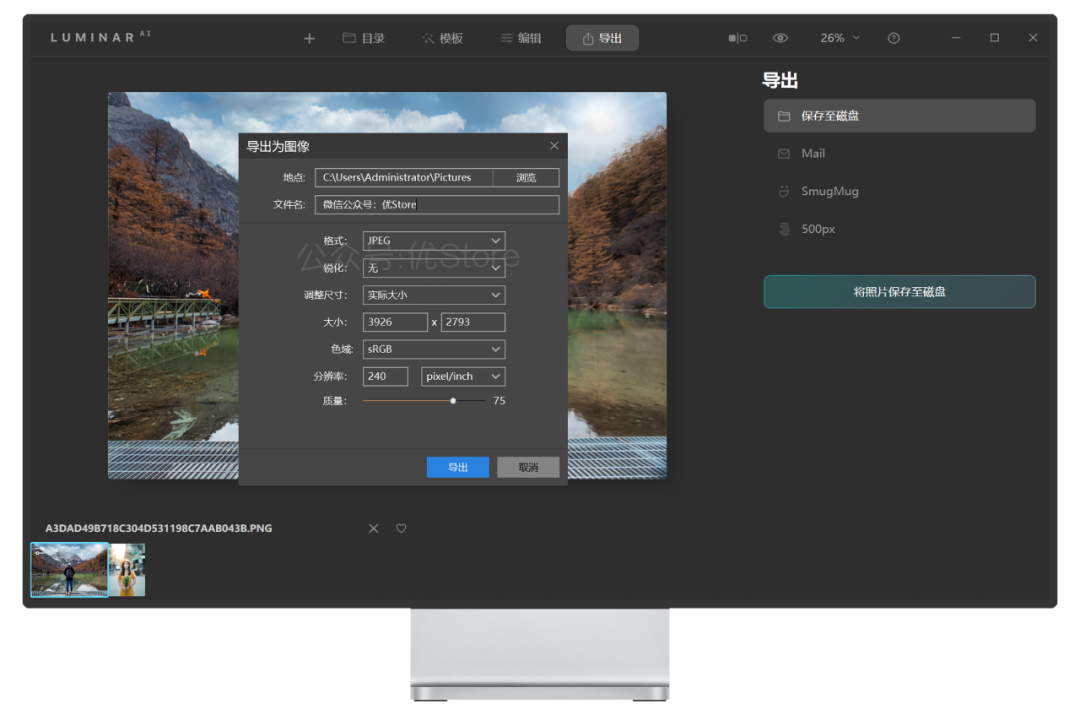1080x715 pixels.
Task: Open the 调整尺寸 resize dropdown
Action: pos(434,295)
